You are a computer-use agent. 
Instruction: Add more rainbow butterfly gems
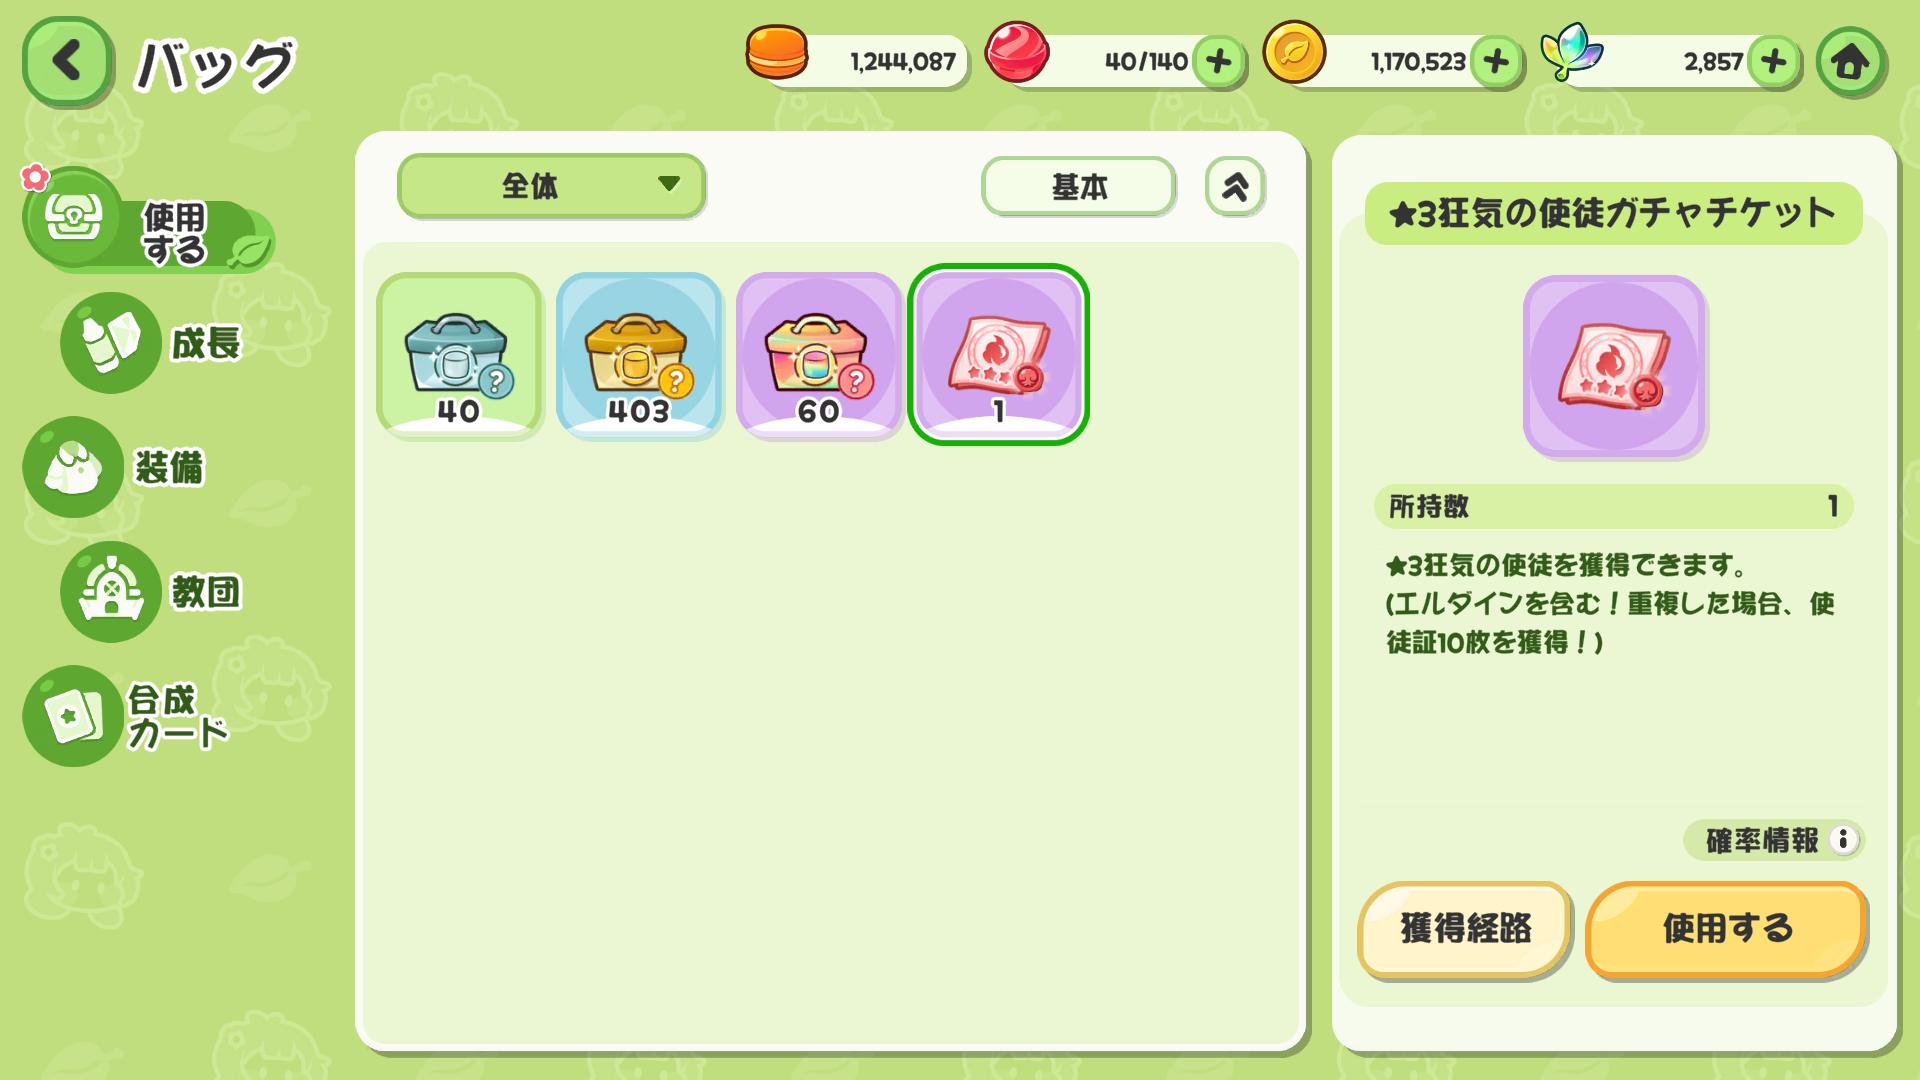(1774, 62)
